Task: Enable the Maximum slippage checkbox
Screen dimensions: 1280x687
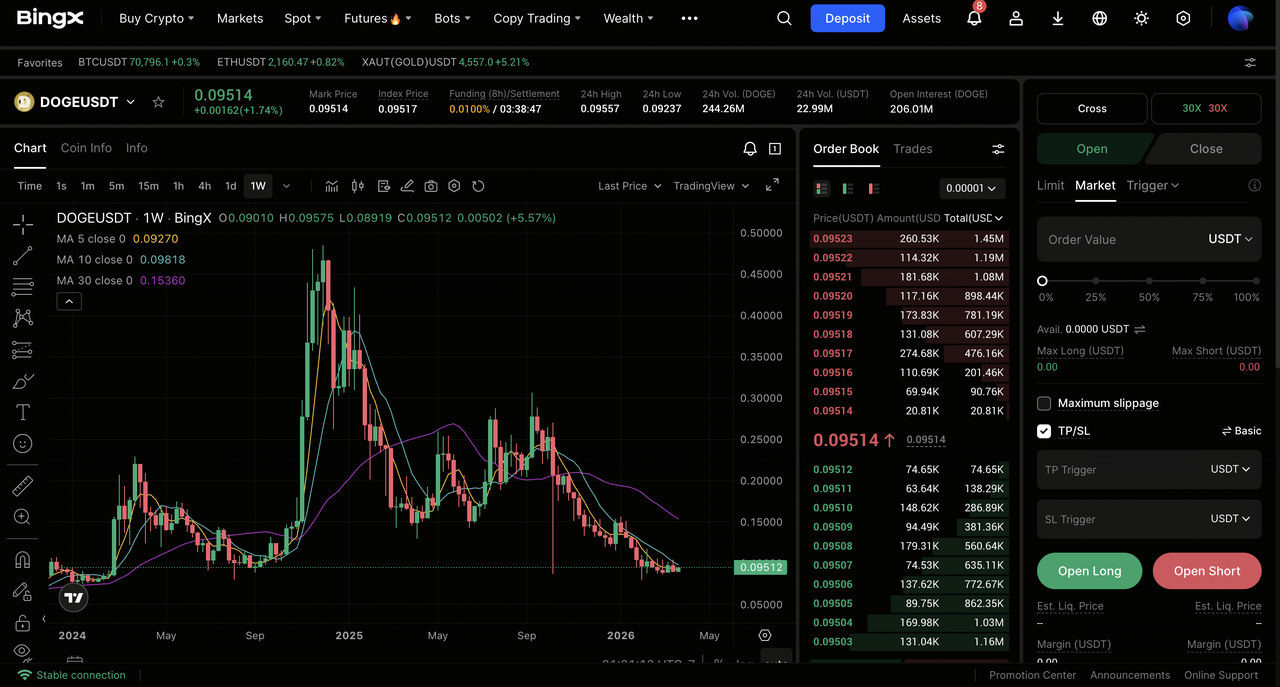Action: (1044, 403)
